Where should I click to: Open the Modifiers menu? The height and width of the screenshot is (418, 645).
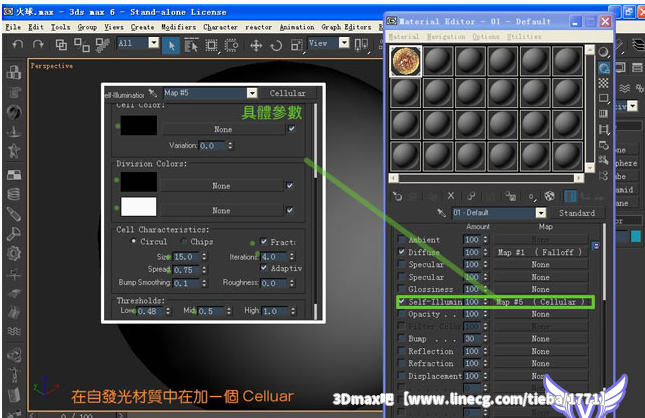(179, 27)
